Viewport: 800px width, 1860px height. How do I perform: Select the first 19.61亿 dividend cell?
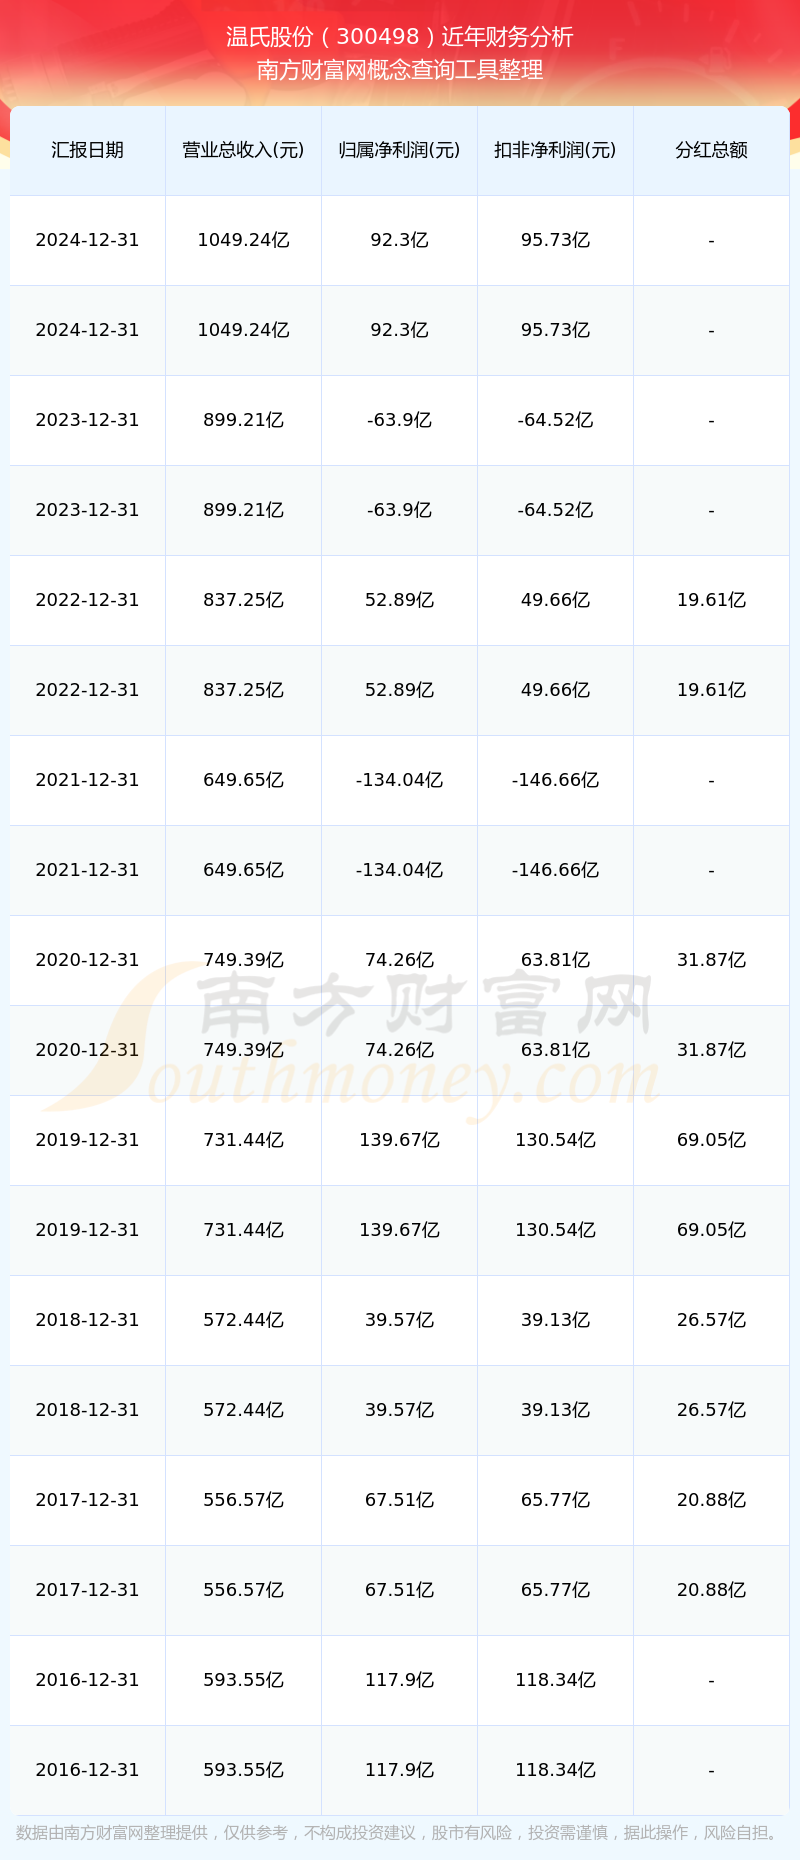pos(711,600)
